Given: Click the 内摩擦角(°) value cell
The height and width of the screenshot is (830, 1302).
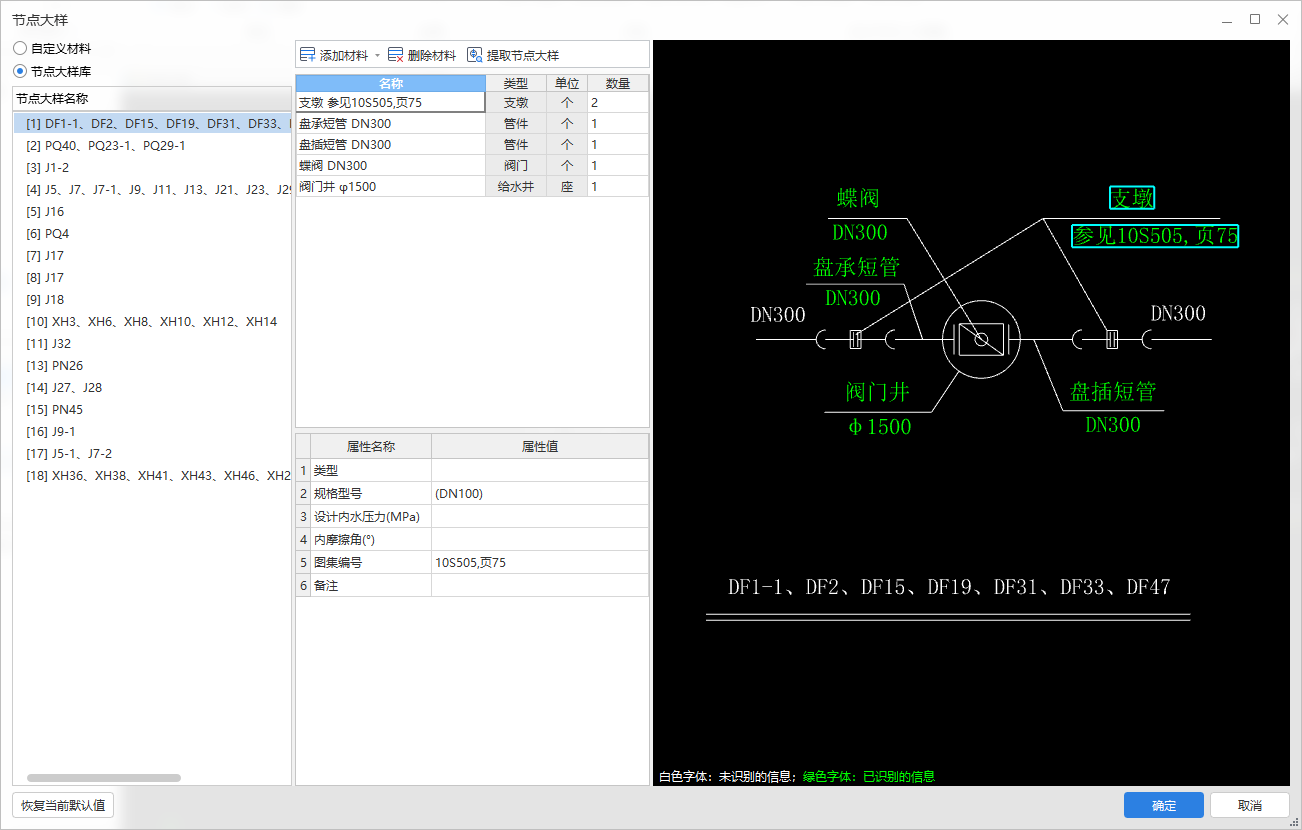Looking at the screenshot, I should pos(540,539).
